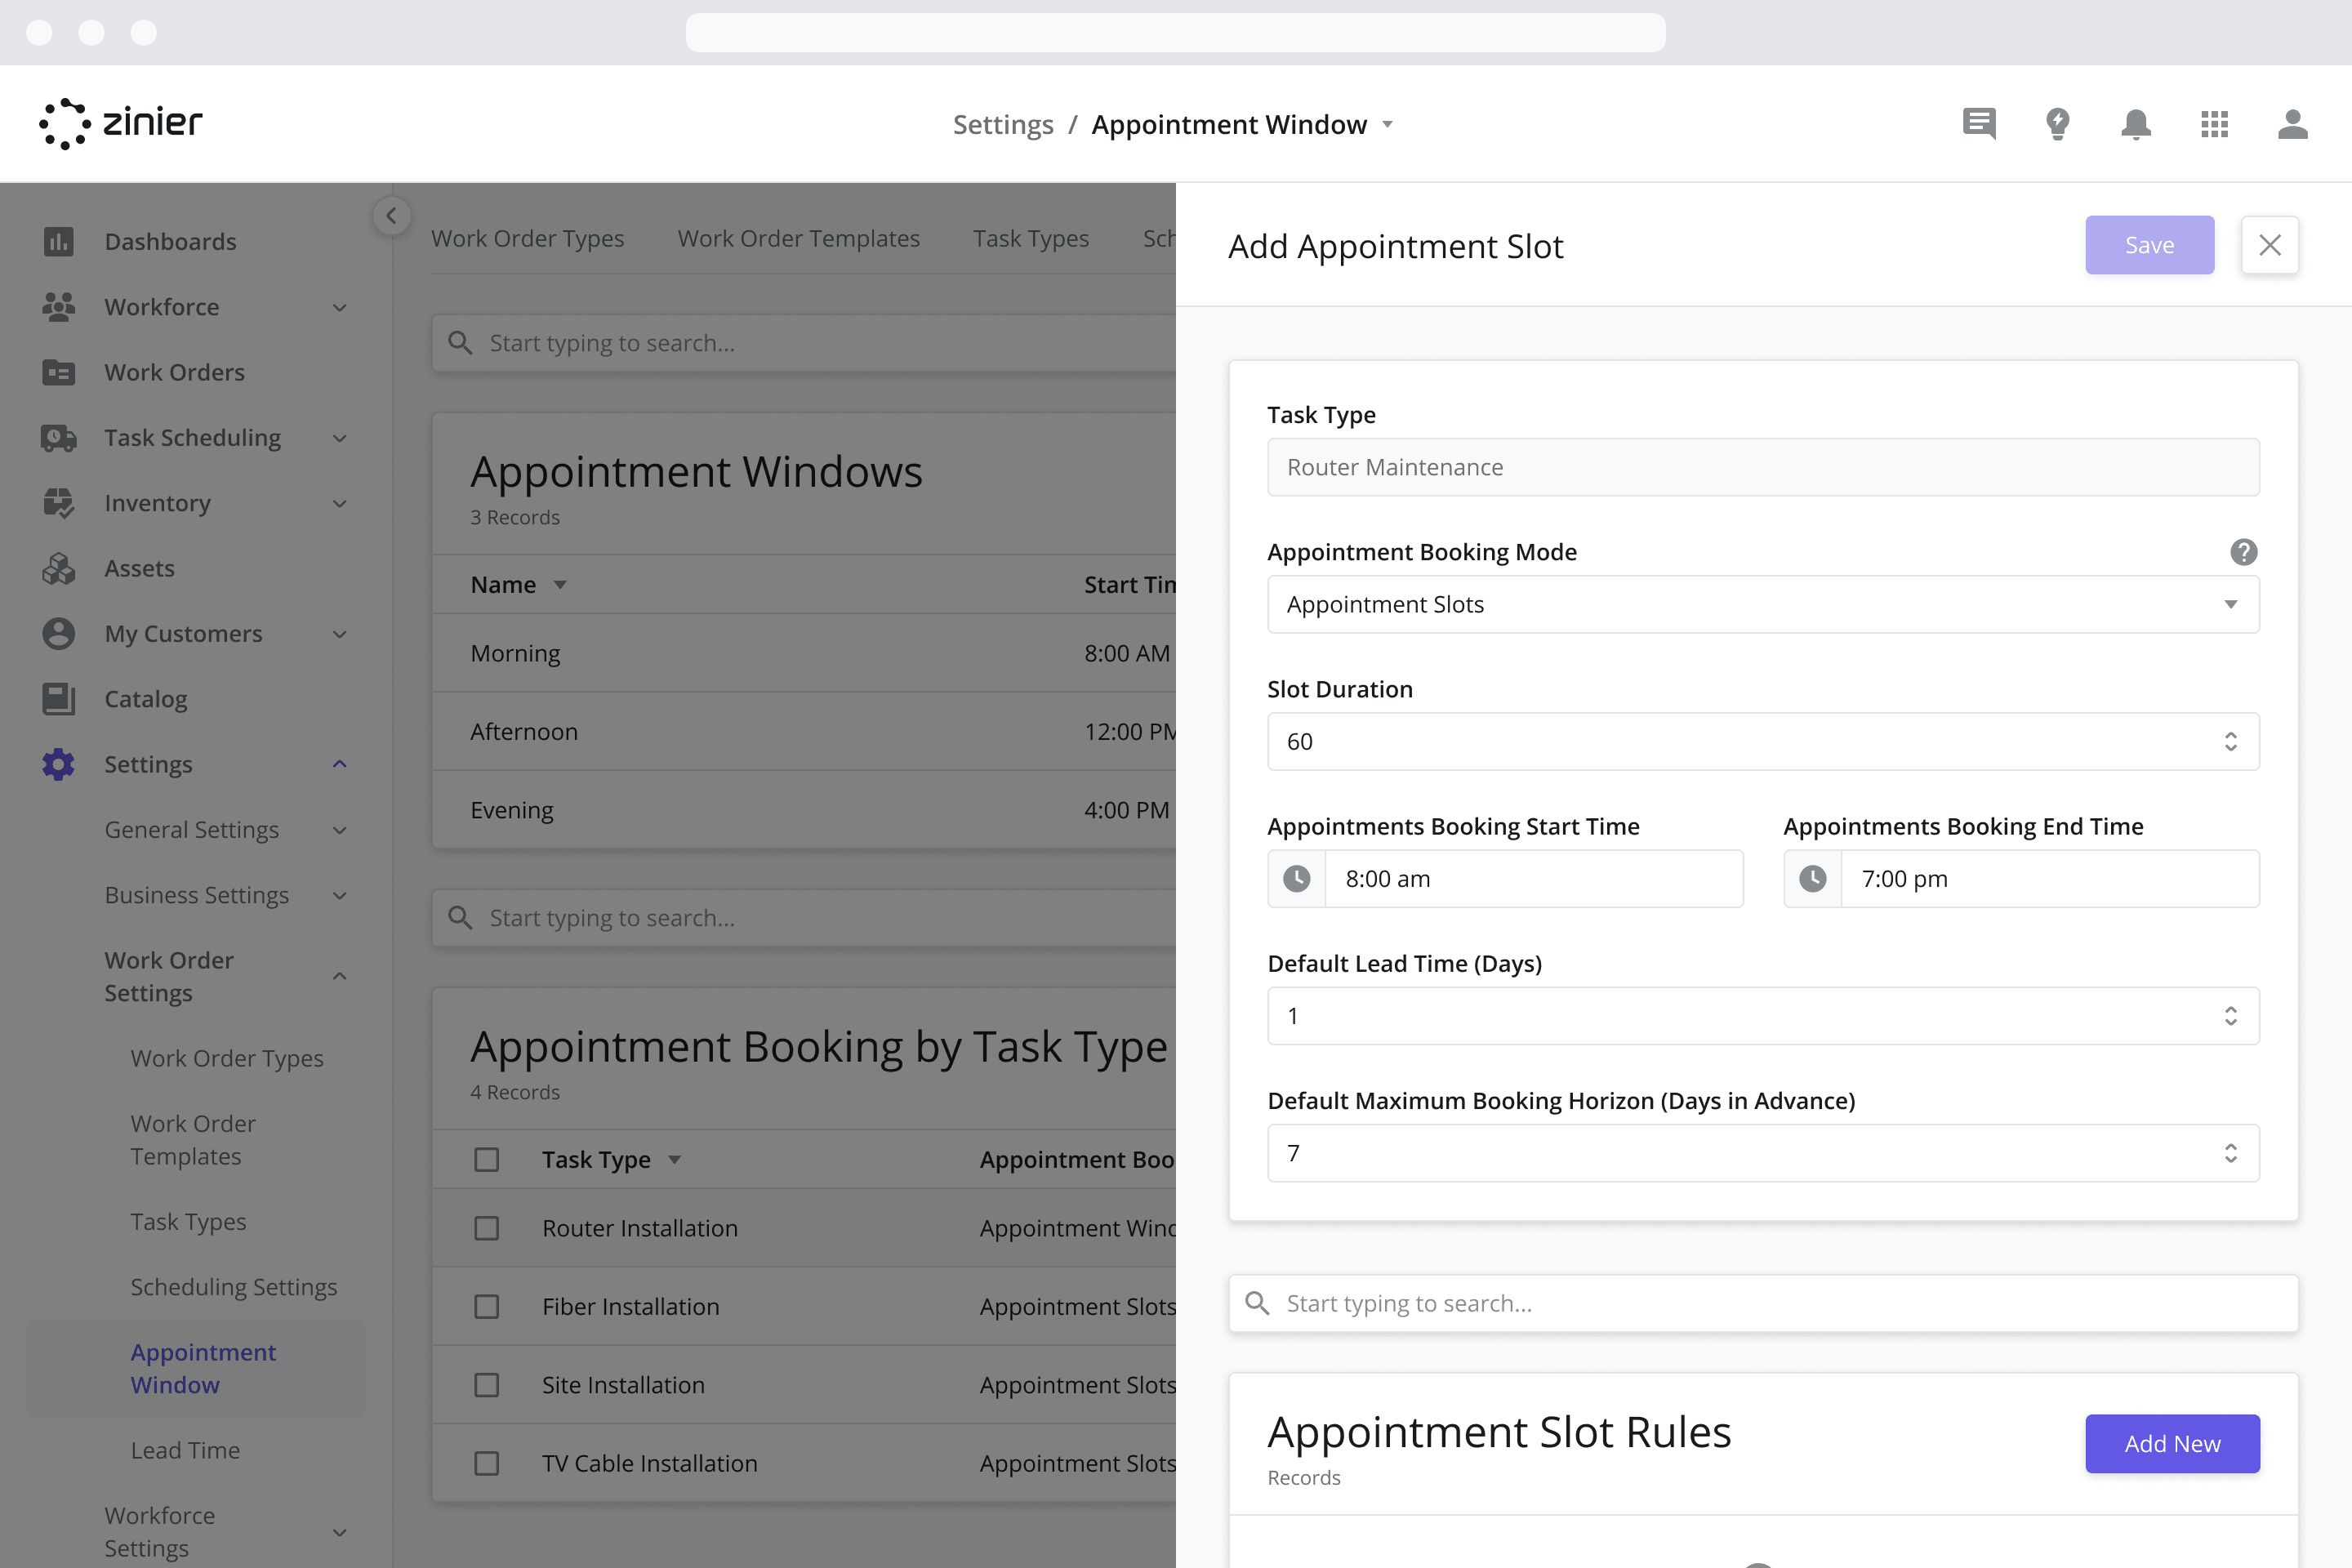Expand the Inventory menu chevron

tap(340, 503)
